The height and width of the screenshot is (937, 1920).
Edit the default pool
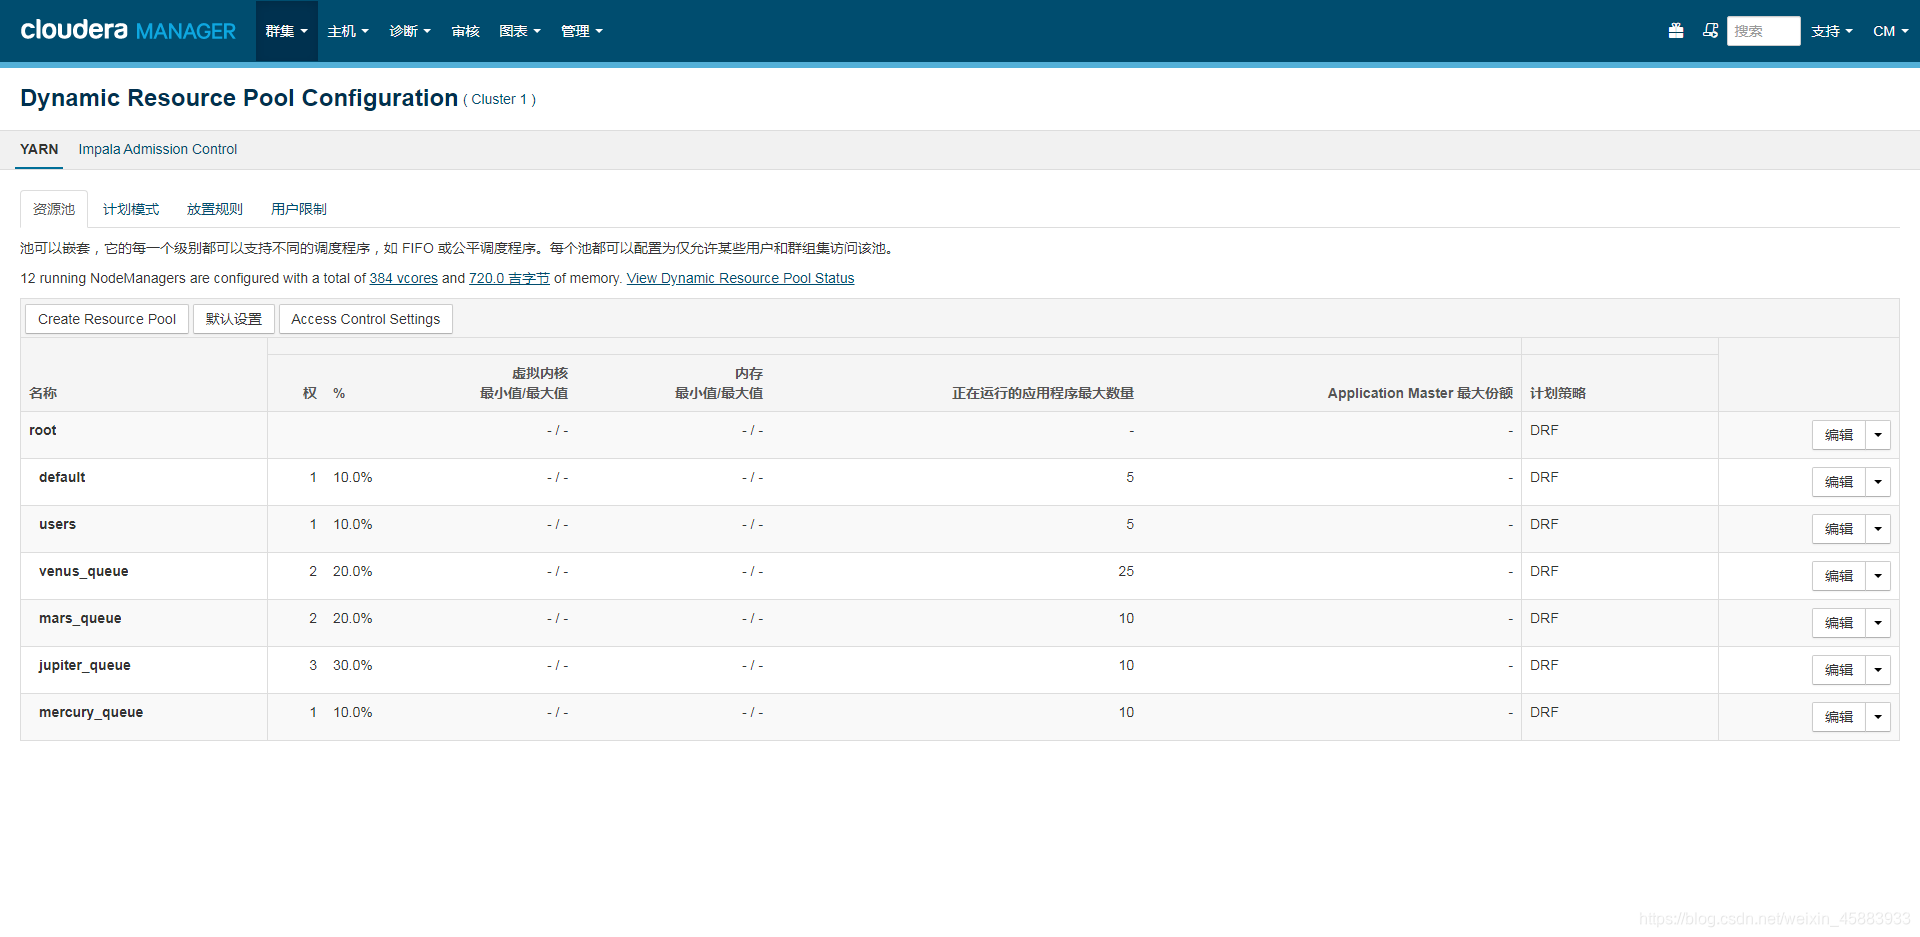coord(1839,482)
